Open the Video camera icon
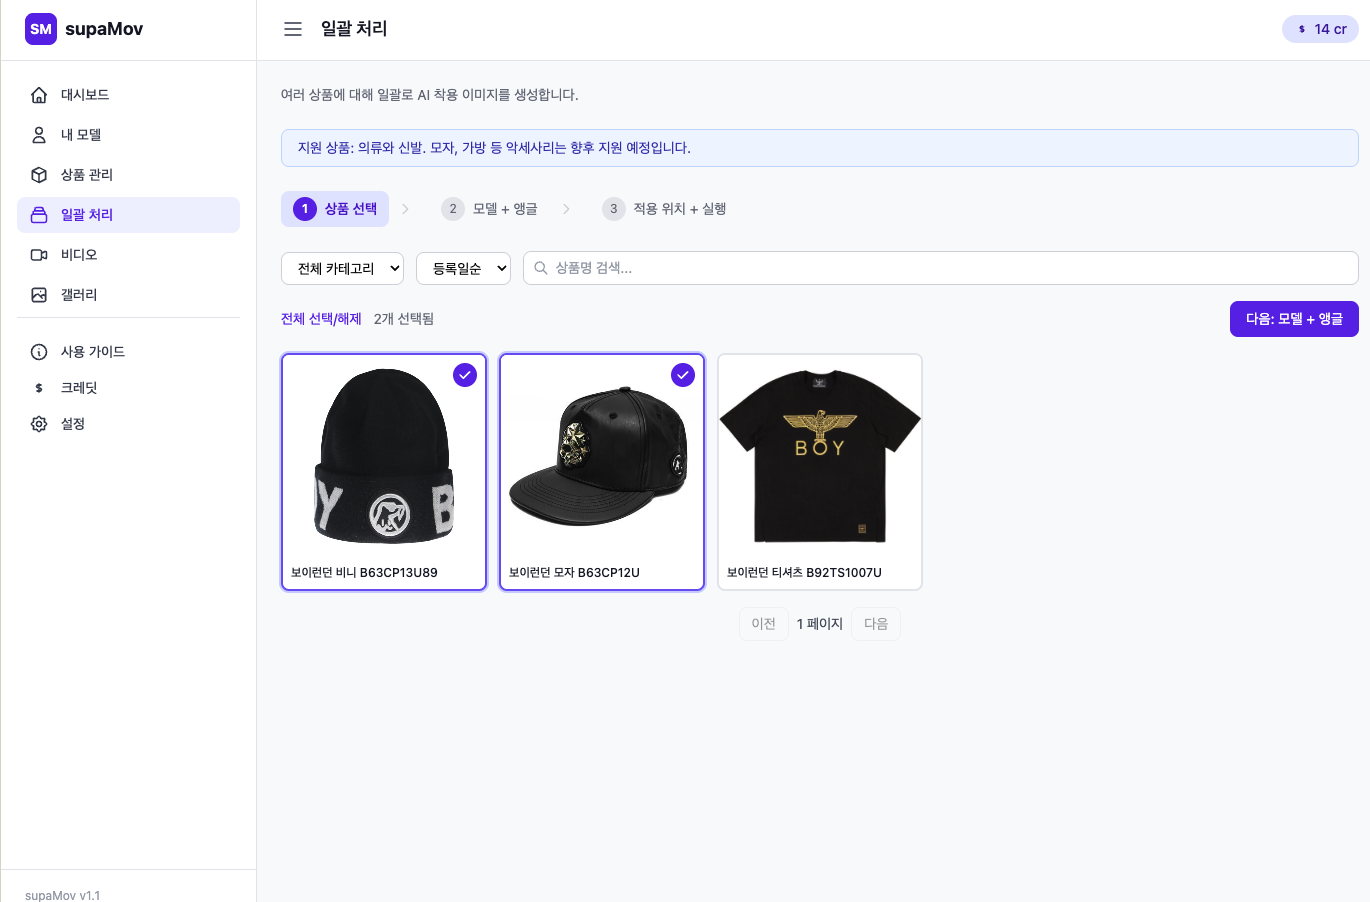 [39, 255]
